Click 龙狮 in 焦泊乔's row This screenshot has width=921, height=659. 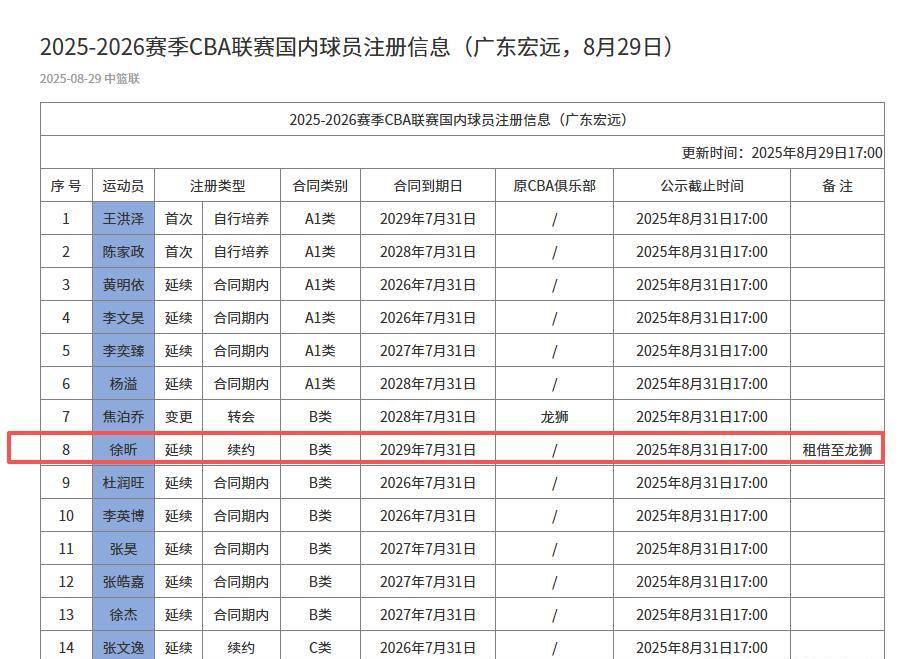point(554,416)
